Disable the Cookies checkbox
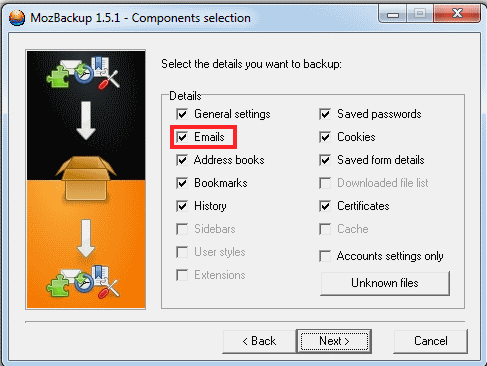487x366 pixels. click(x=325, y=137)
